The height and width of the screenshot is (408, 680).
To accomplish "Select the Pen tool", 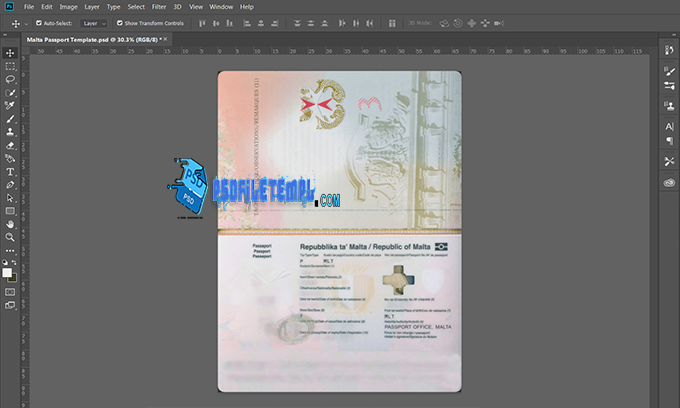I will click(x=10, y=185).
